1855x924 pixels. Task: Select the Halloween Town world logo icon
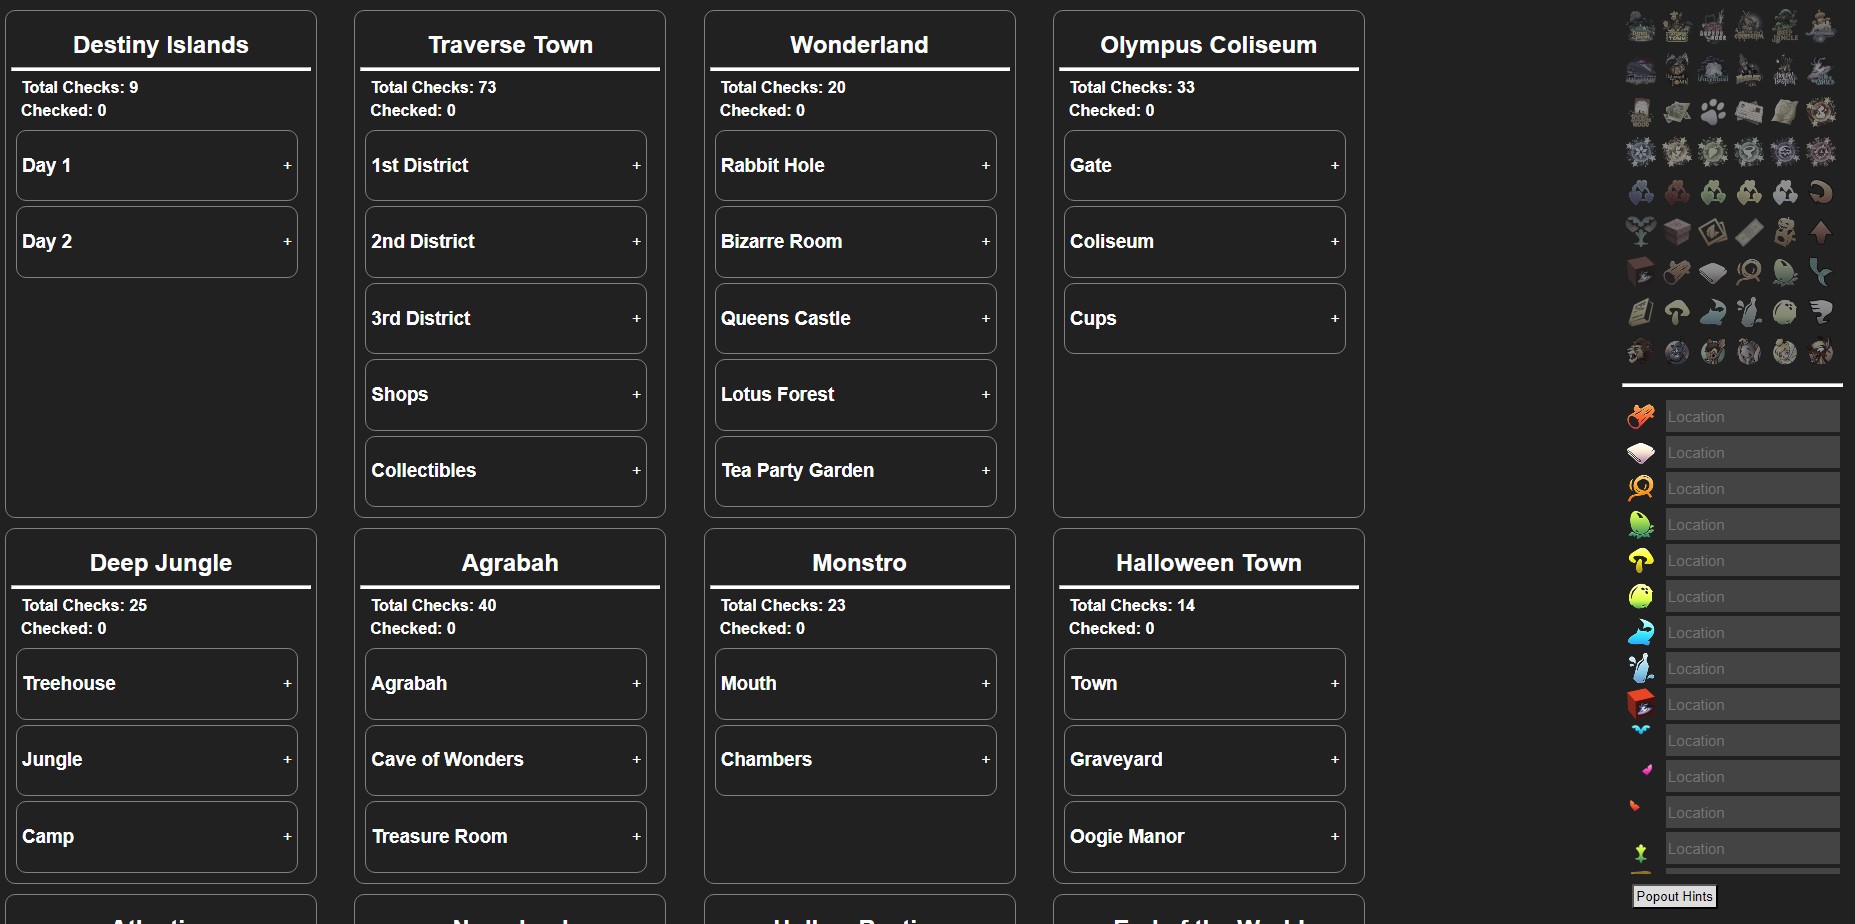[1677, 70]
